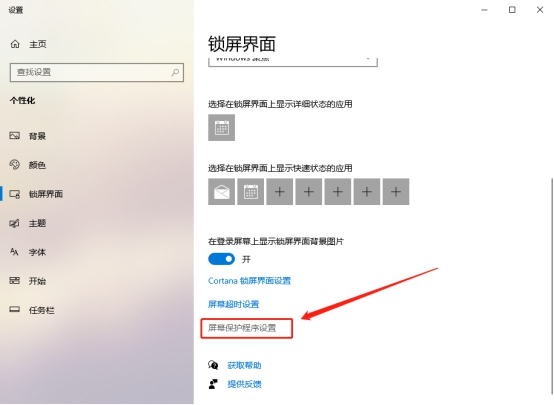Open Cortana 锁屏界面设置 link
Image resolution: width=554 pixels, height=405 pixels.
[249, 281]
